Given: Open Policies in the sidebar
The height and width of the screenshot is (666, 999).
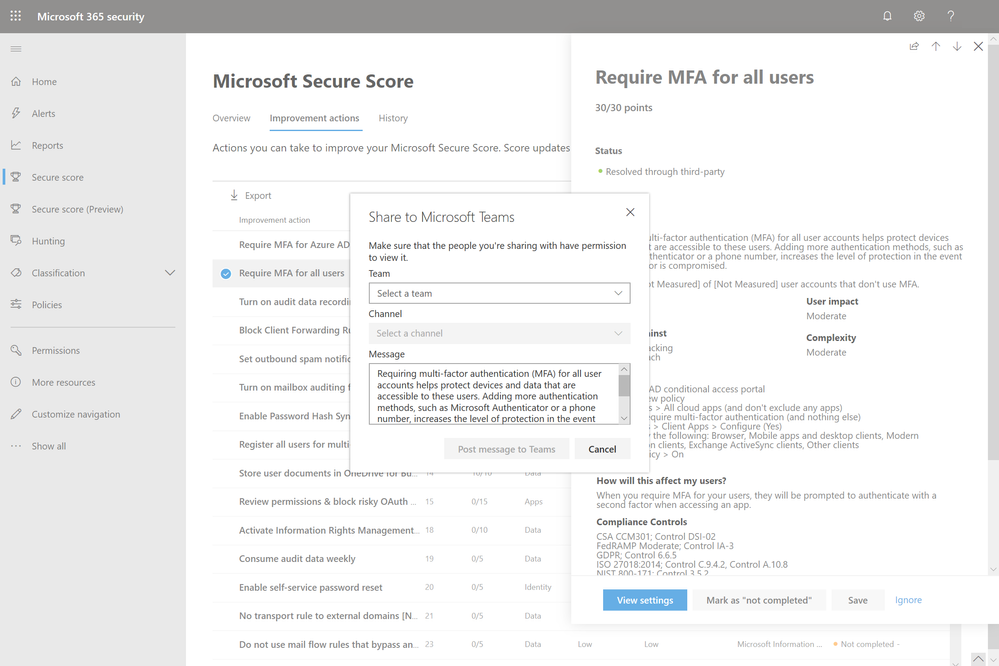Looking at the screenshot, I should pos(47,305).
